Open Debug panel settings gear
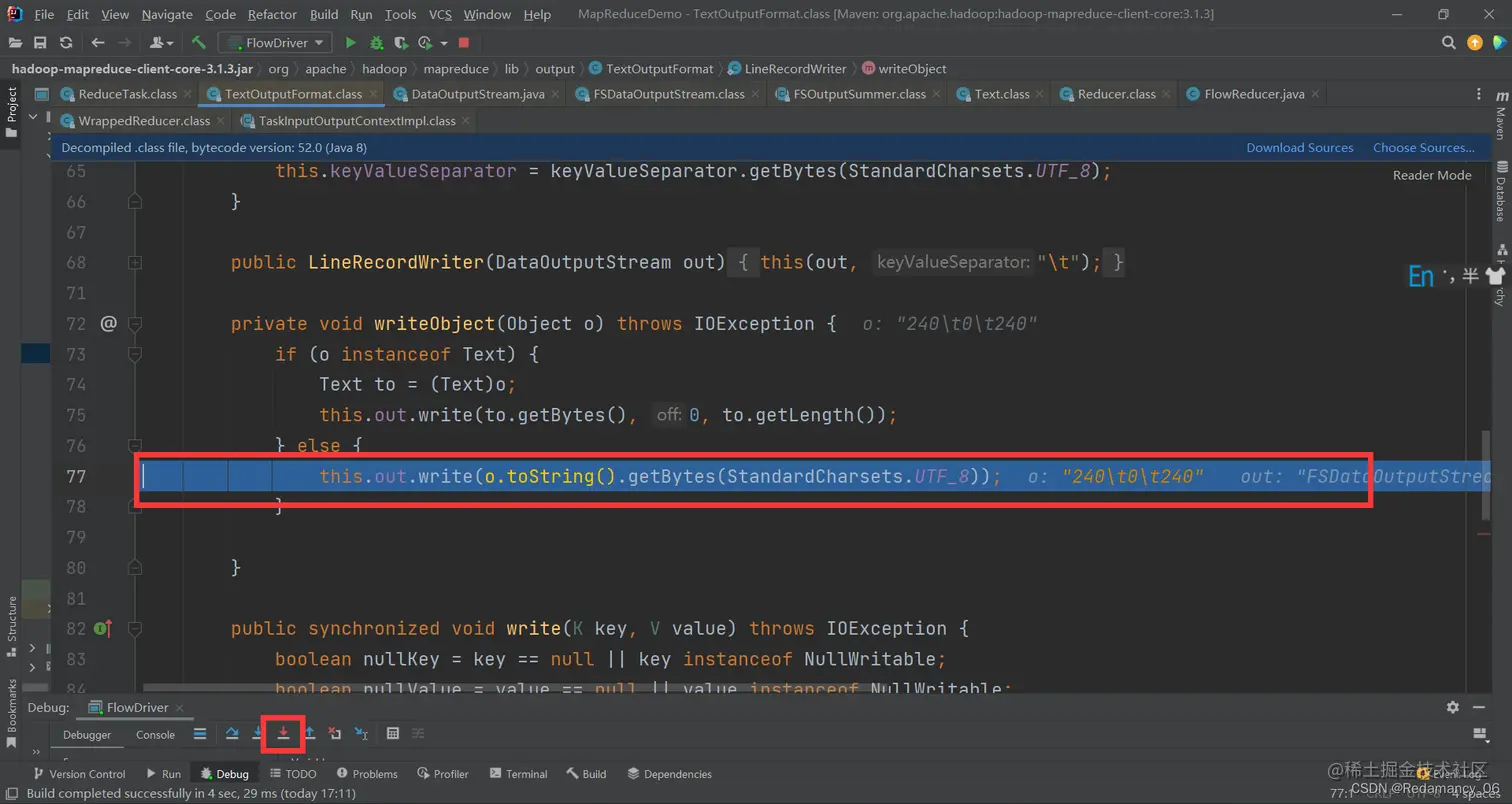1512x804 pixels. tap(1453, 707)
